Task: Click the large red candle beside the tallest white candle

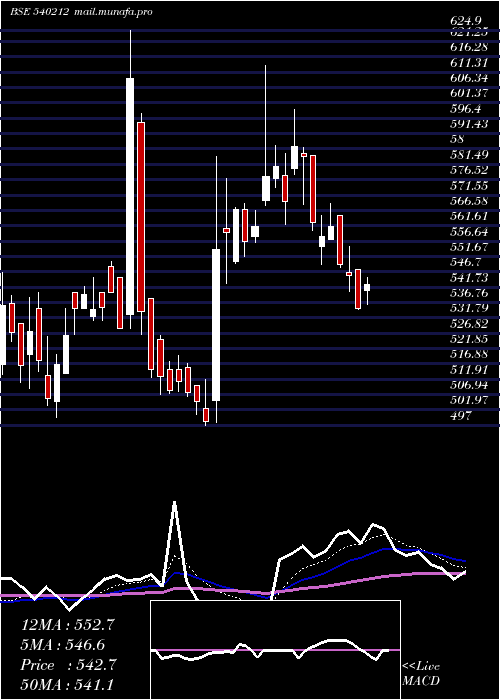Action: pyautogui.click(x=141, y=217)
